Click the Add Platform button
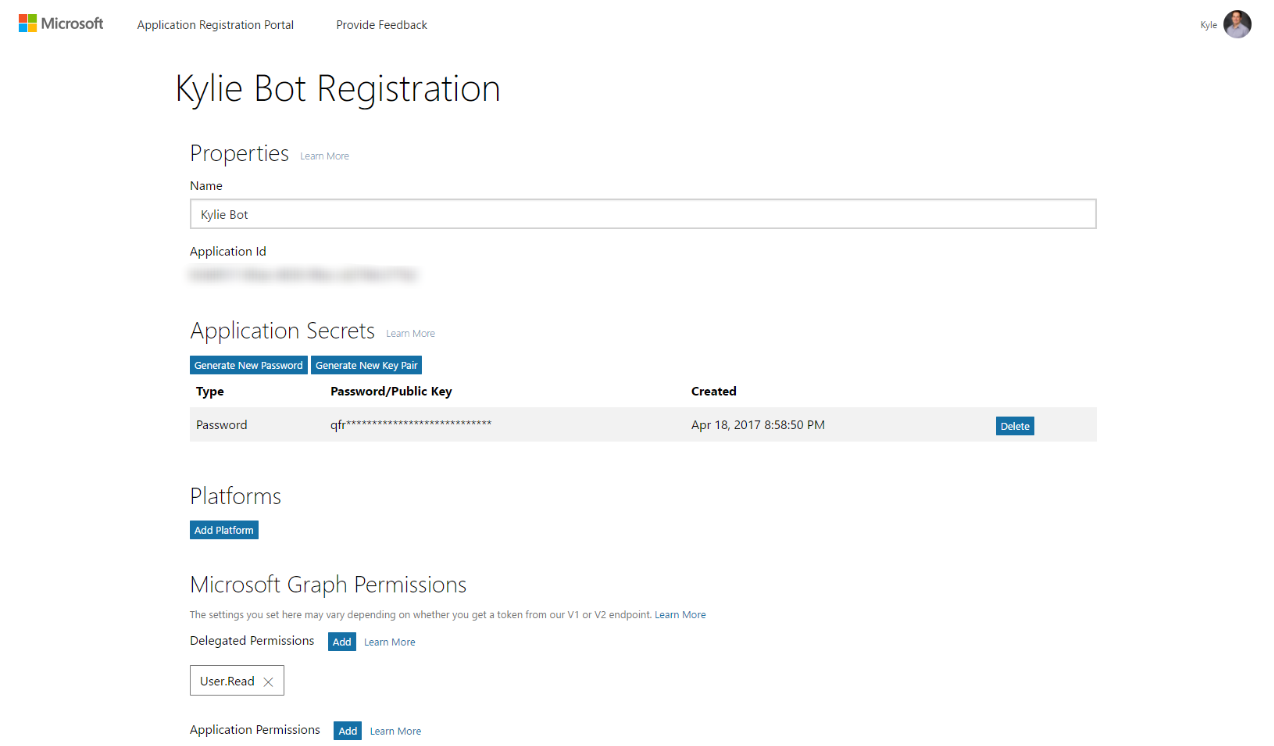 pyautogui.click(x=224, y=530)
